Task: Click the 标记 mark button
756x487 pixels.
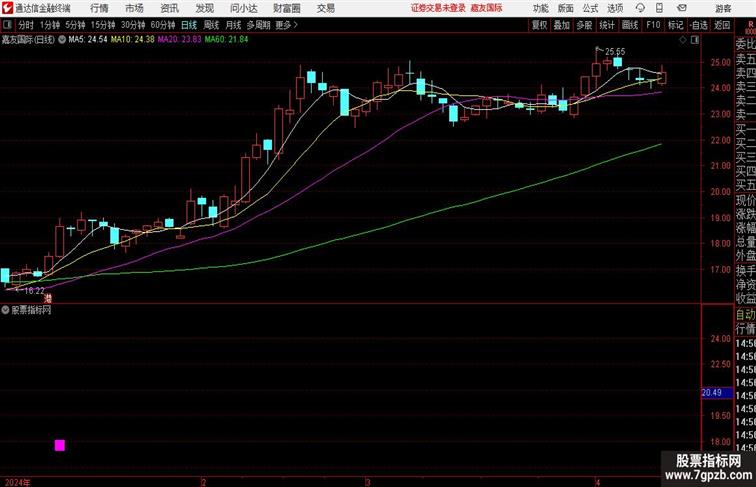Action: [675, 25]
